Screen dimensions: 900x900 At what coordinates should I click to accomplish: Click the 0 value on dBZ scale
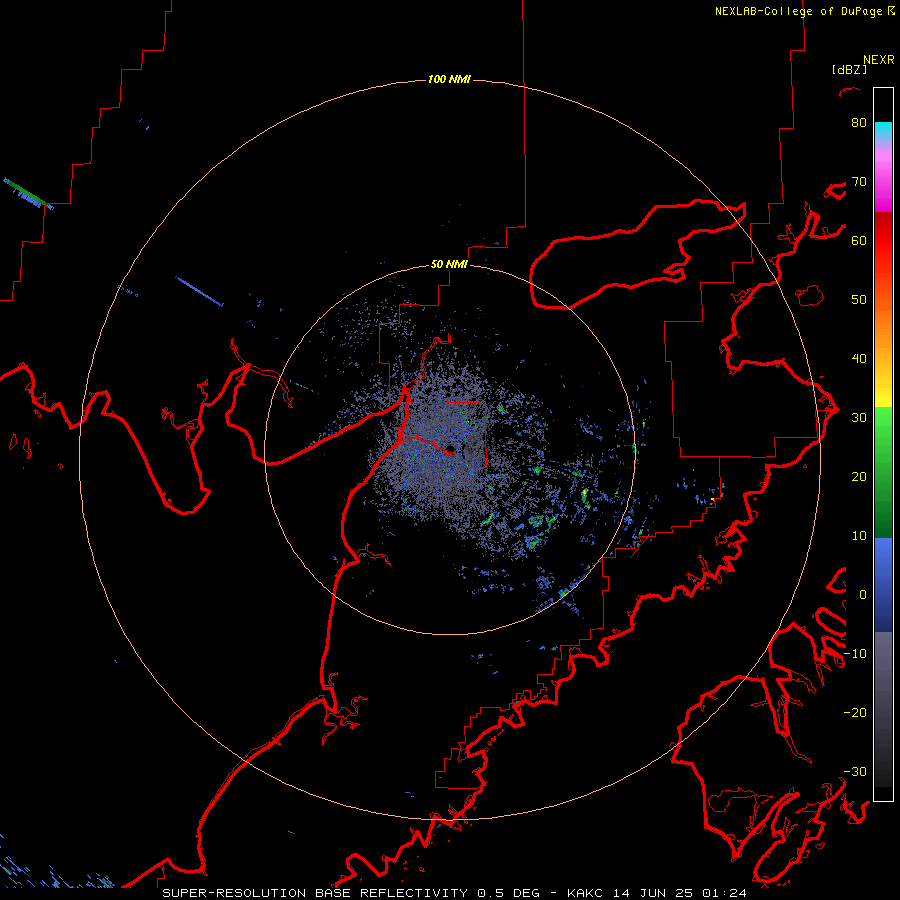pos(863,595)
